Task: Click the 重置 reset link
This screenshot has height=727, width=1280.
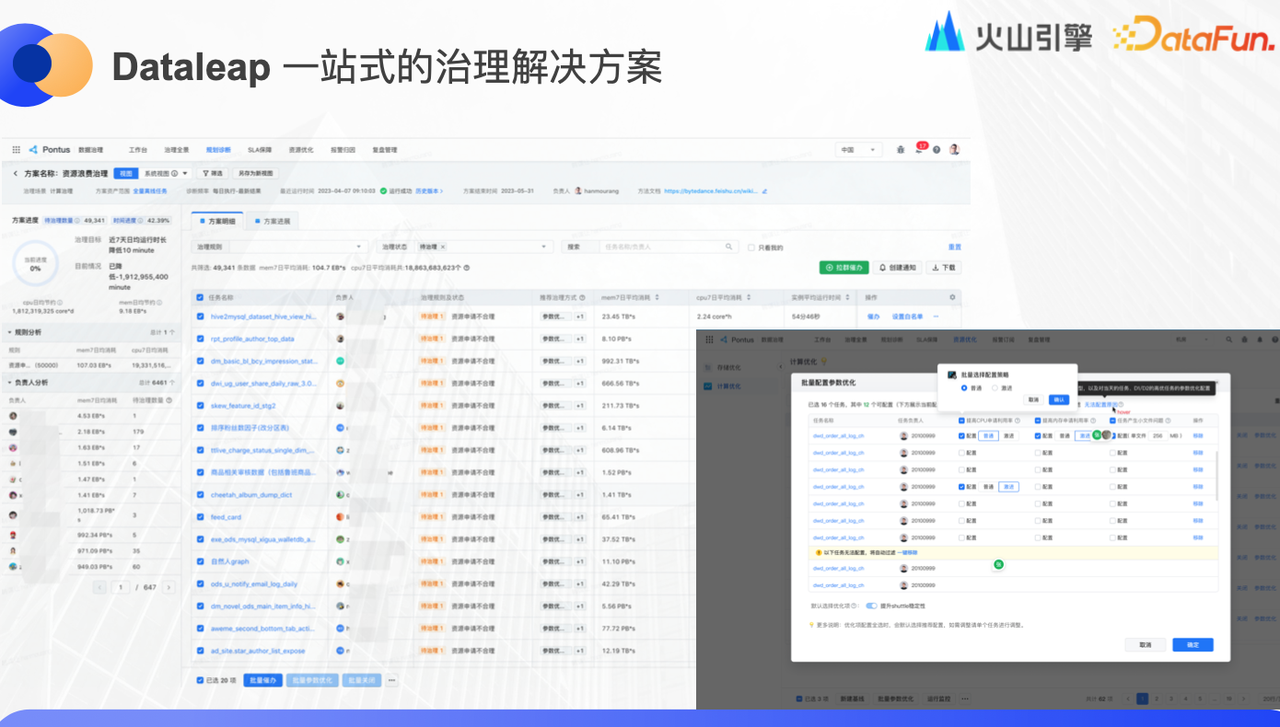Action: pos(955,247)
